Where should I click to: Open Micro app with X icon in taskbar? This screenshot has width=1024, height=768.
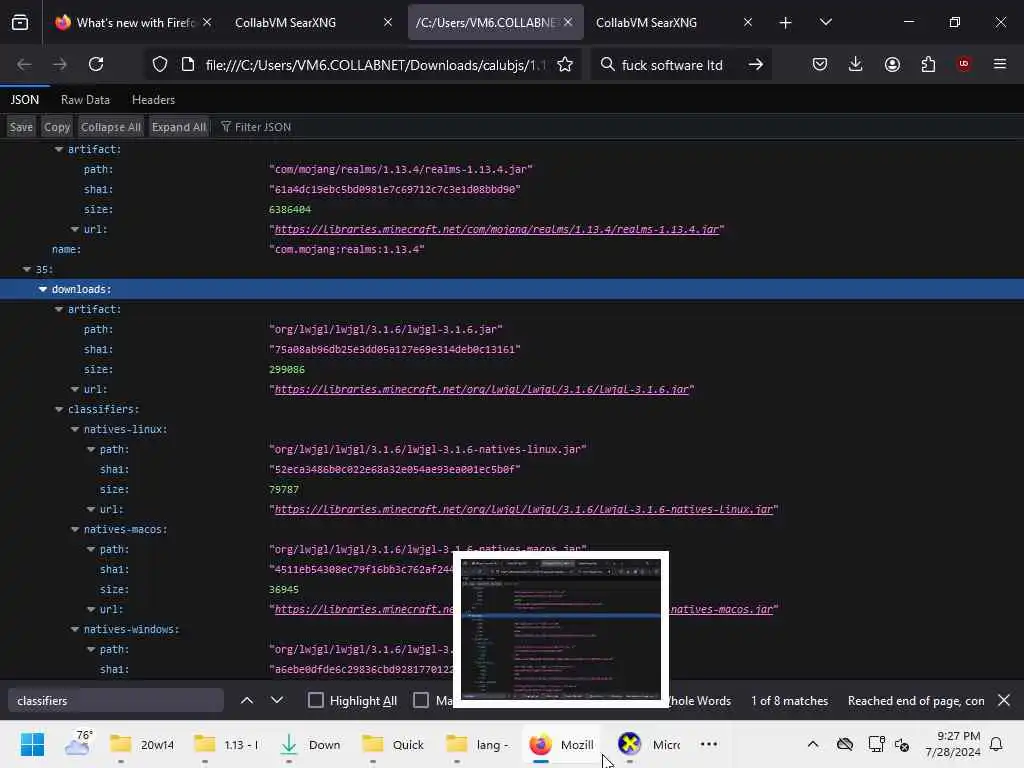[650, 744]
